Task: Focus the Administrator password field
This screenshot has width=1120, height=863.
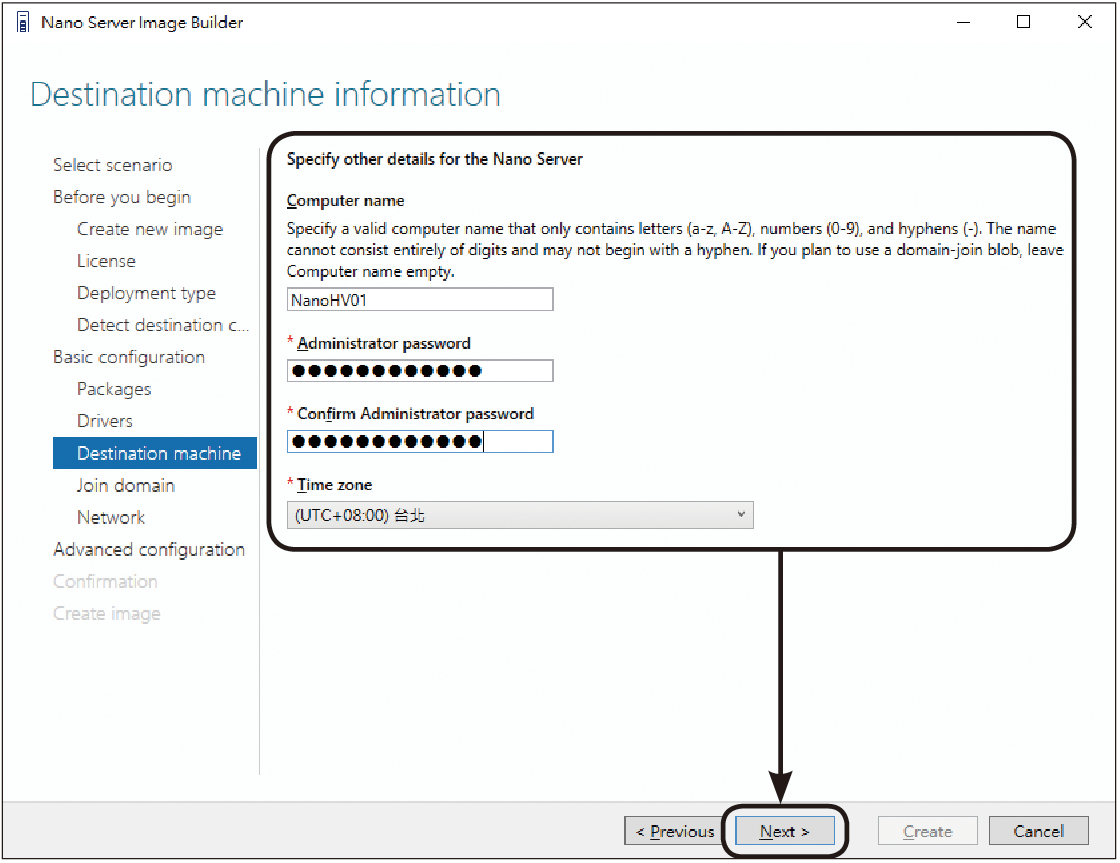Action: point(420,370)
